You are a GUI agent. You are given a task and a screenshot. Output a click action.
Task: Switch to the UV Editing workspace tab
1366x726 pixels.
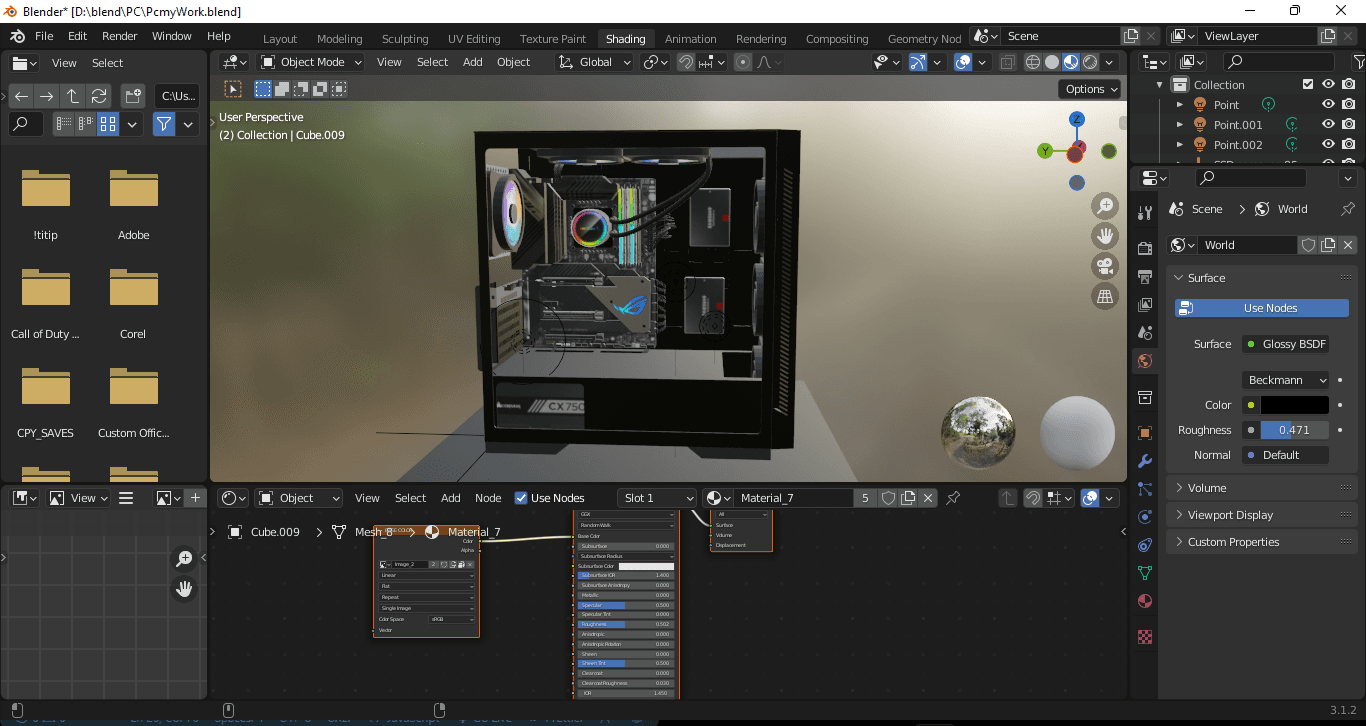(x=474, y=39)
